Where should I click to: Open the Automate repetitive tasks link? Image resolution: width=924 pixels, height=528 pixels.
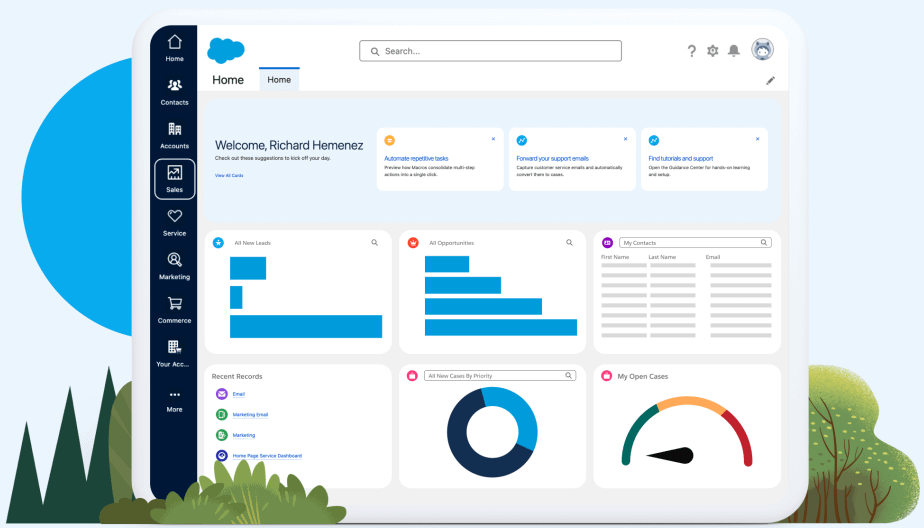[x=416, y=159]
